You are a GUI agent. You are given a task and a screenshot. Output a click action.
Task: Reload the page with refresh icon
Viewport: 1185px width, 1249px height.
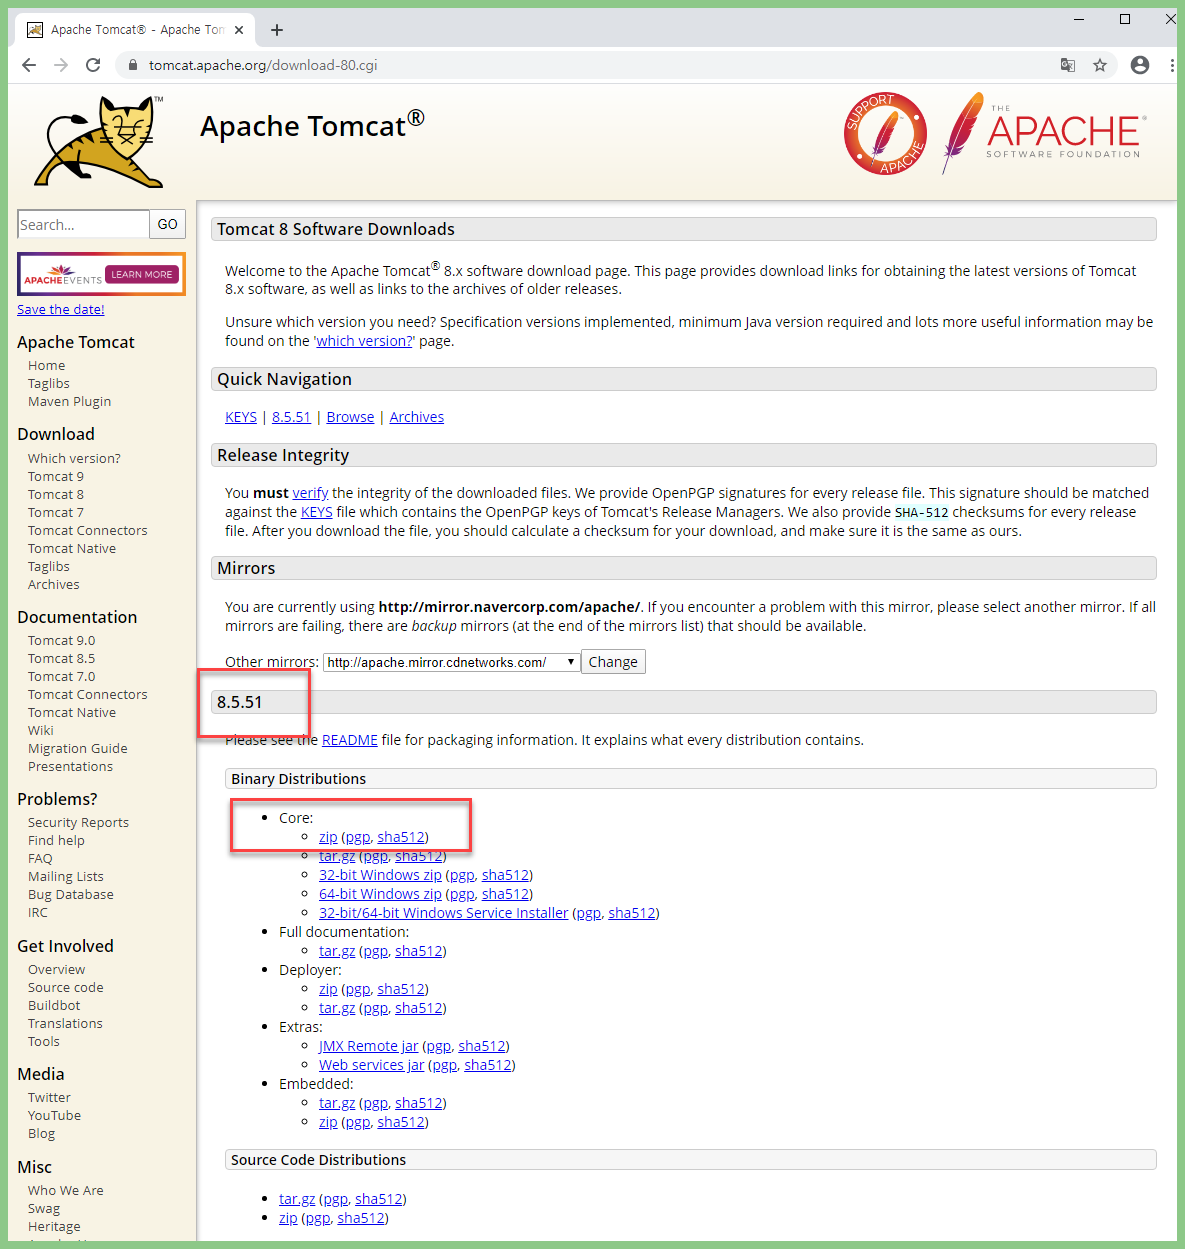pyautogui.click(x=93, y=65)
